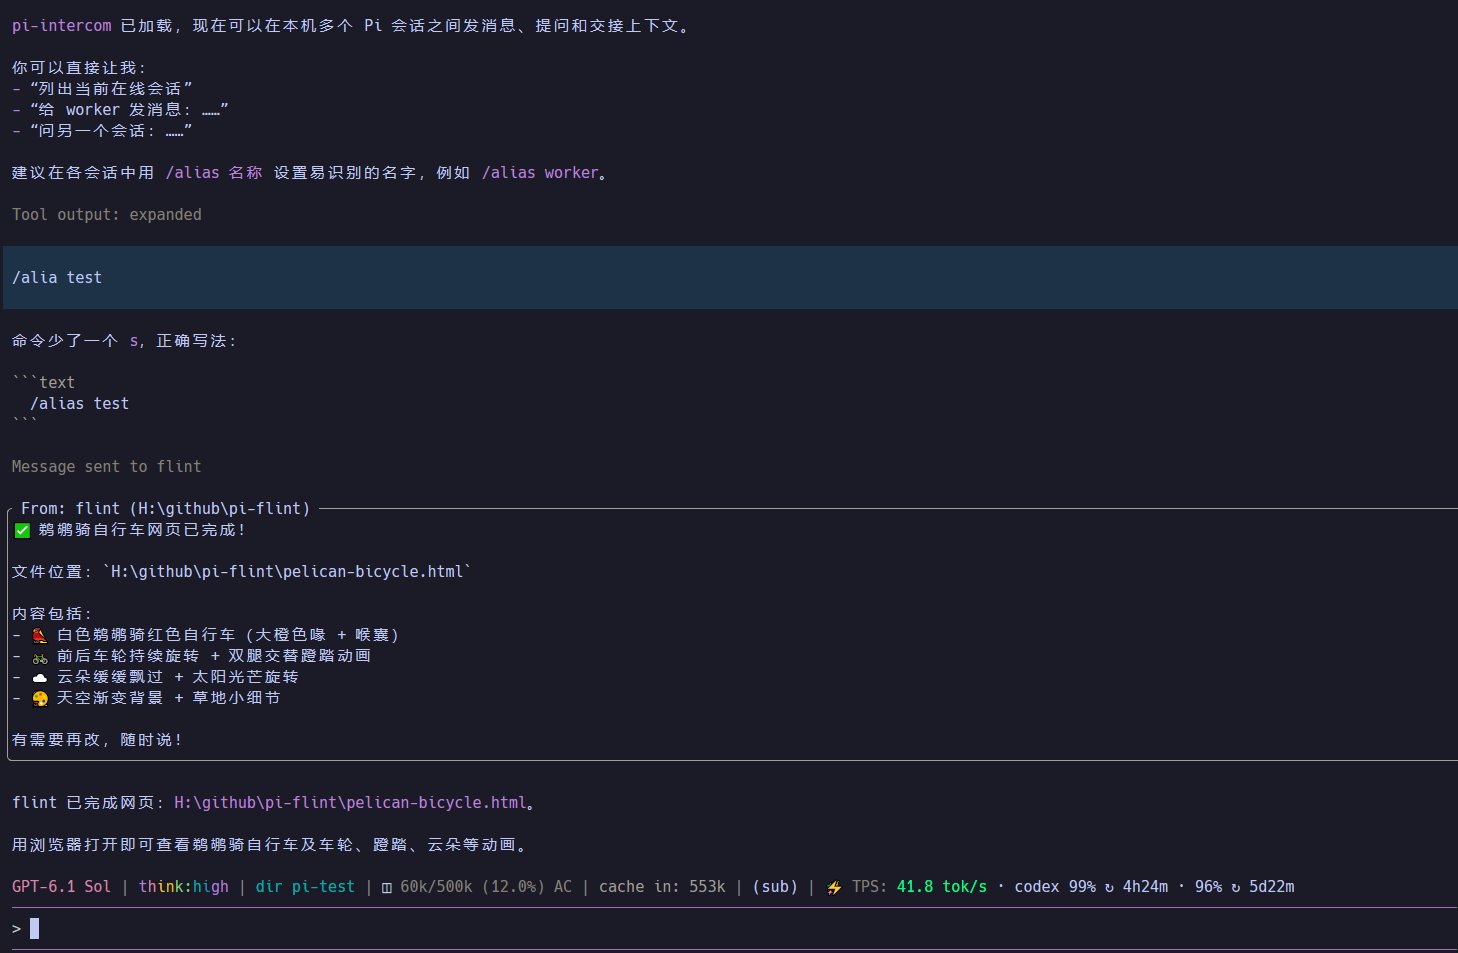The height and width of the screenshot is (953, 1458).
Task: Click '鹈鹕骑自行车网页已完成！' text
Action: (142, 530)
